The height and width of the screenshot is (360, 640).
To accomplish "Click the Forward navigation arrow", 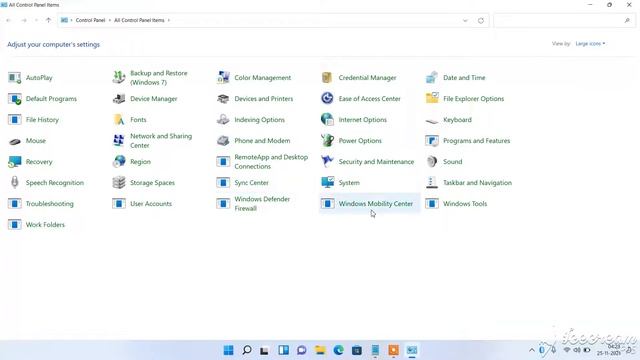I will click(24, 20).
